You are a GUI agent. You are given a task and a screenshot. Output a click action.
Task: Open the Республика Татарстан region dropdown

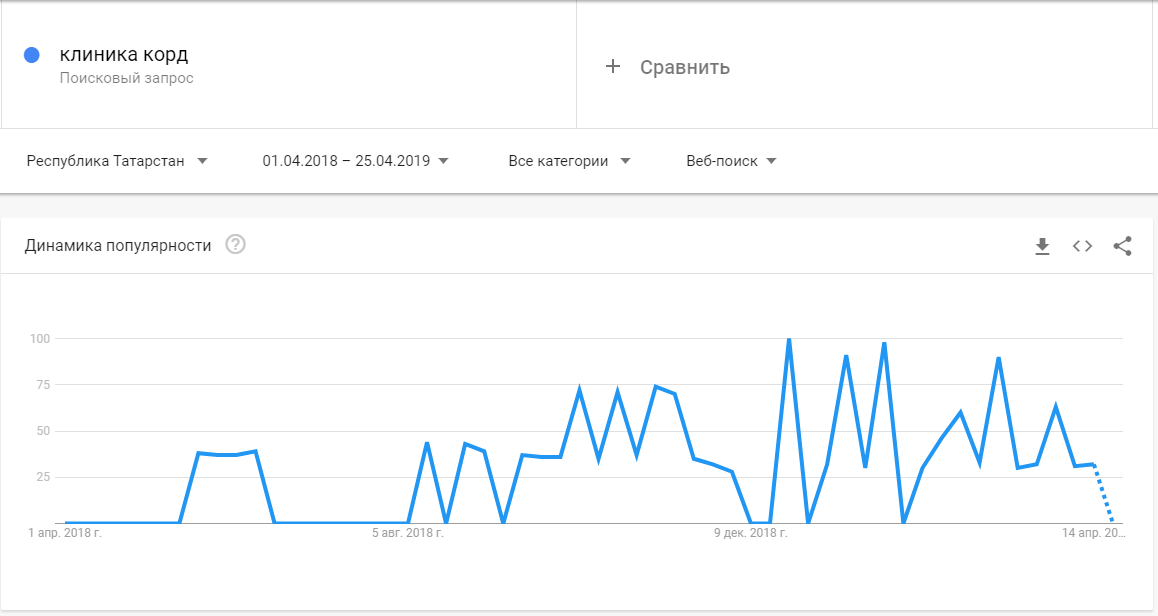[117, 161]
